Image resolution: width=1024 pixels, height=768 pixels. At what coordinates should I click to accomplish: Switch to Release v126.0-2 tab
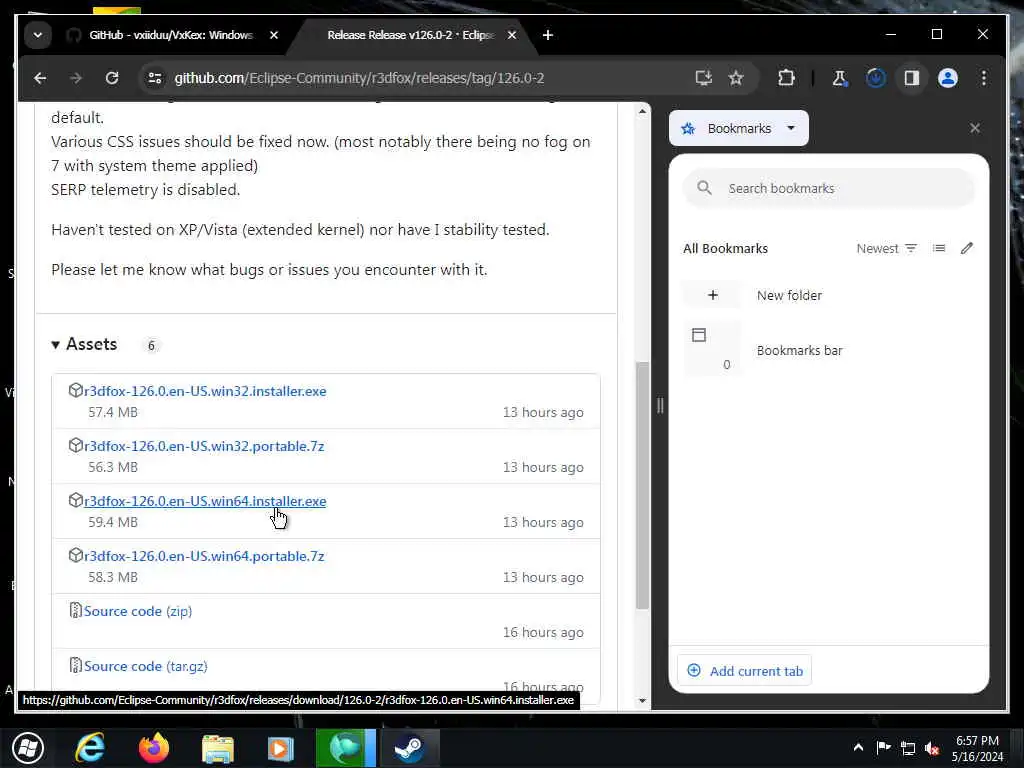(x=410, y=35)
